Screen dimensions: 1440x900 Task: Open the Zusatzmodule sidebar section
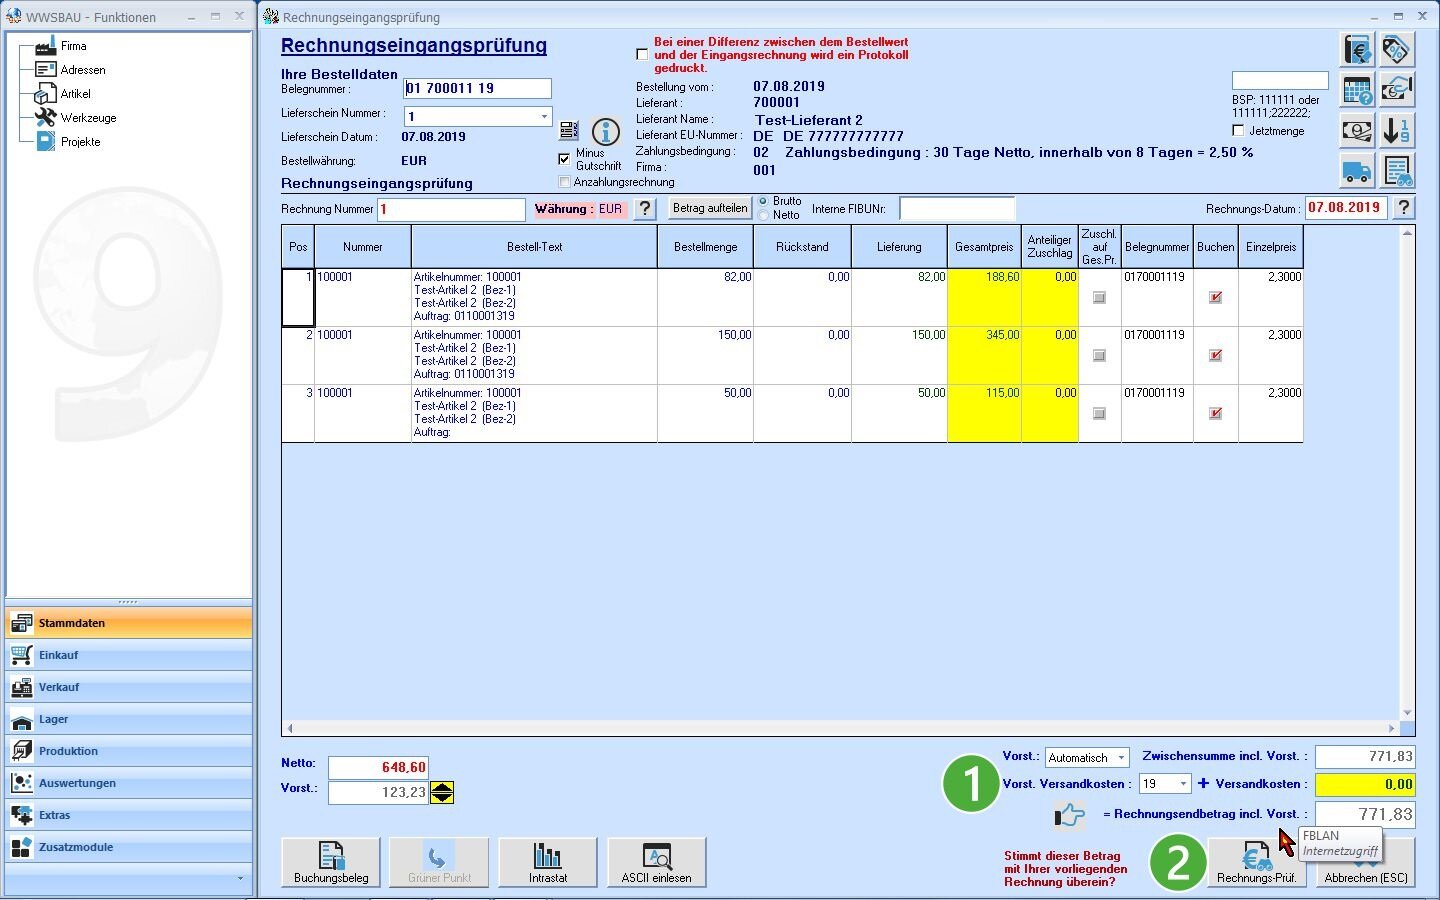coord(129,847)
